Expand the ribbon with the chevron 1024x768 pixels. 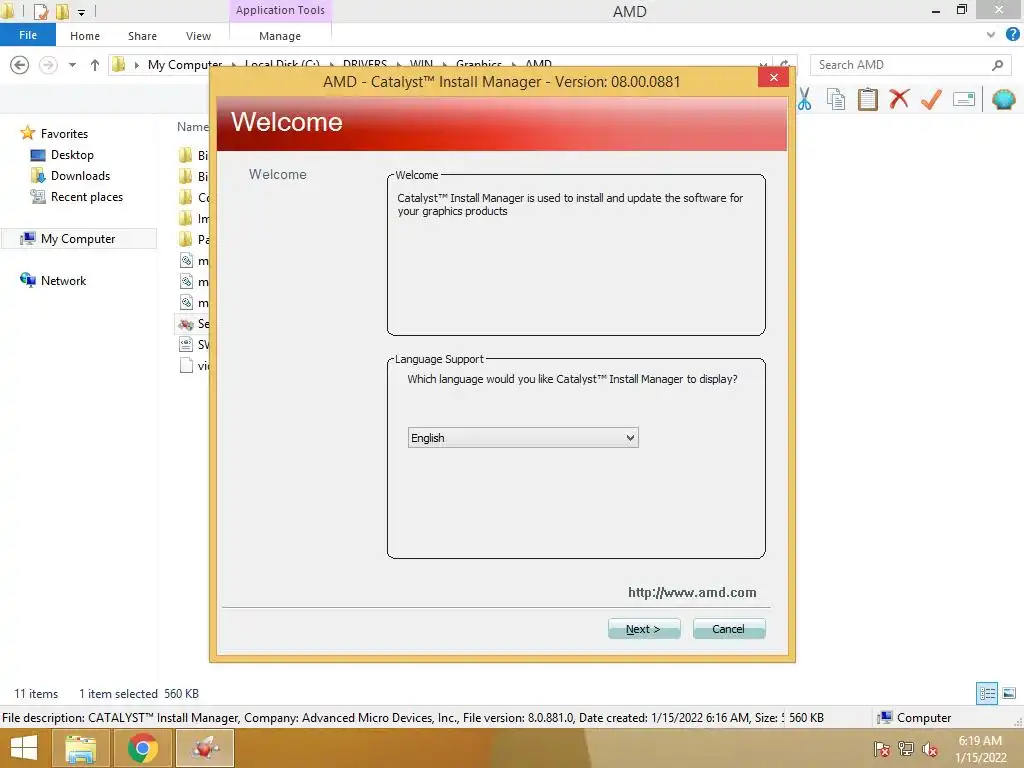(x=991, y=35)
